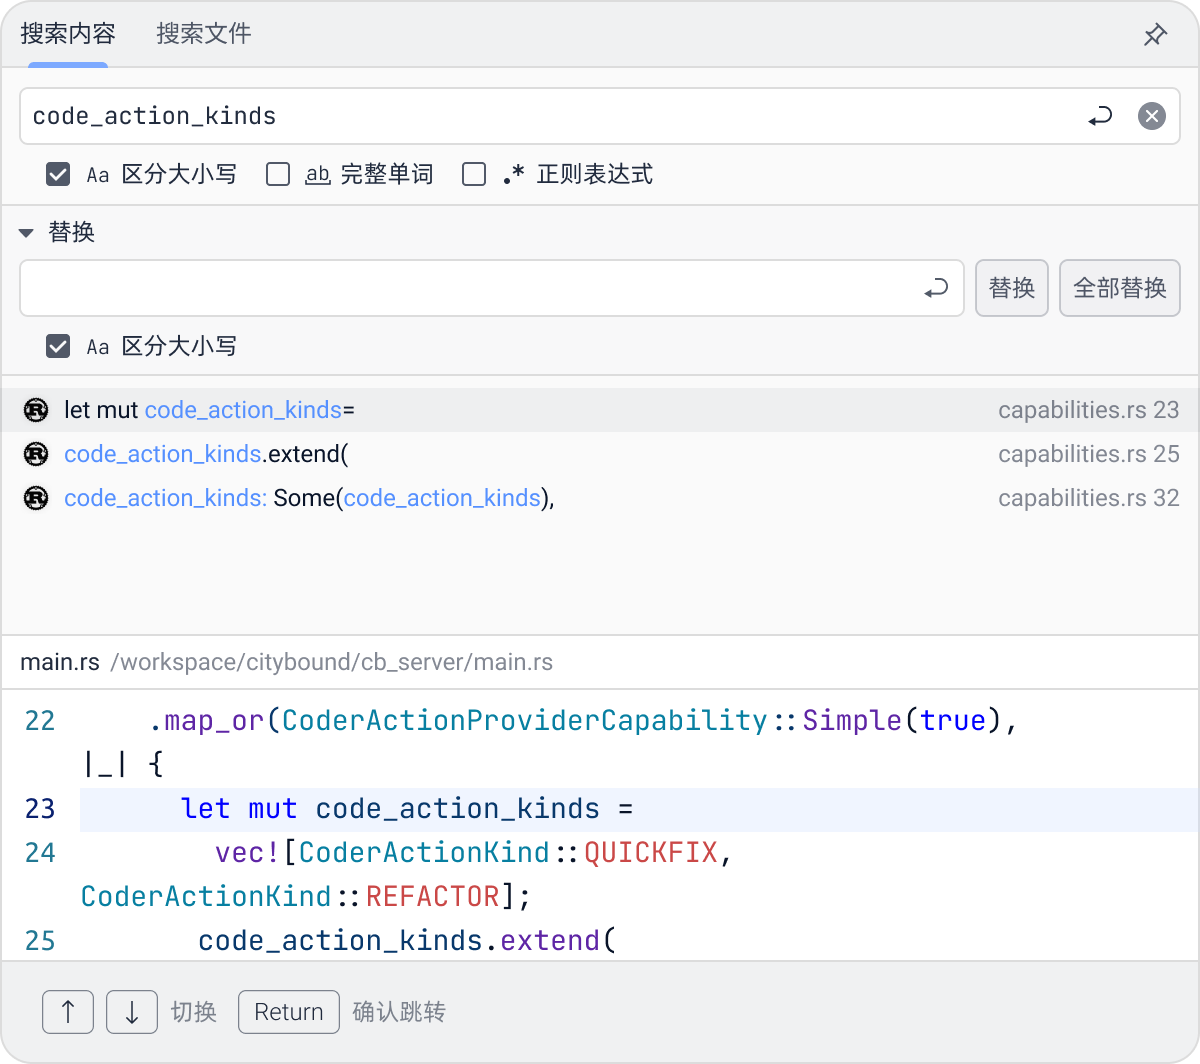The width and height of the screenshot is (1200, 1064).
Task: Click preview line number 22
Action: coord(40,721)
